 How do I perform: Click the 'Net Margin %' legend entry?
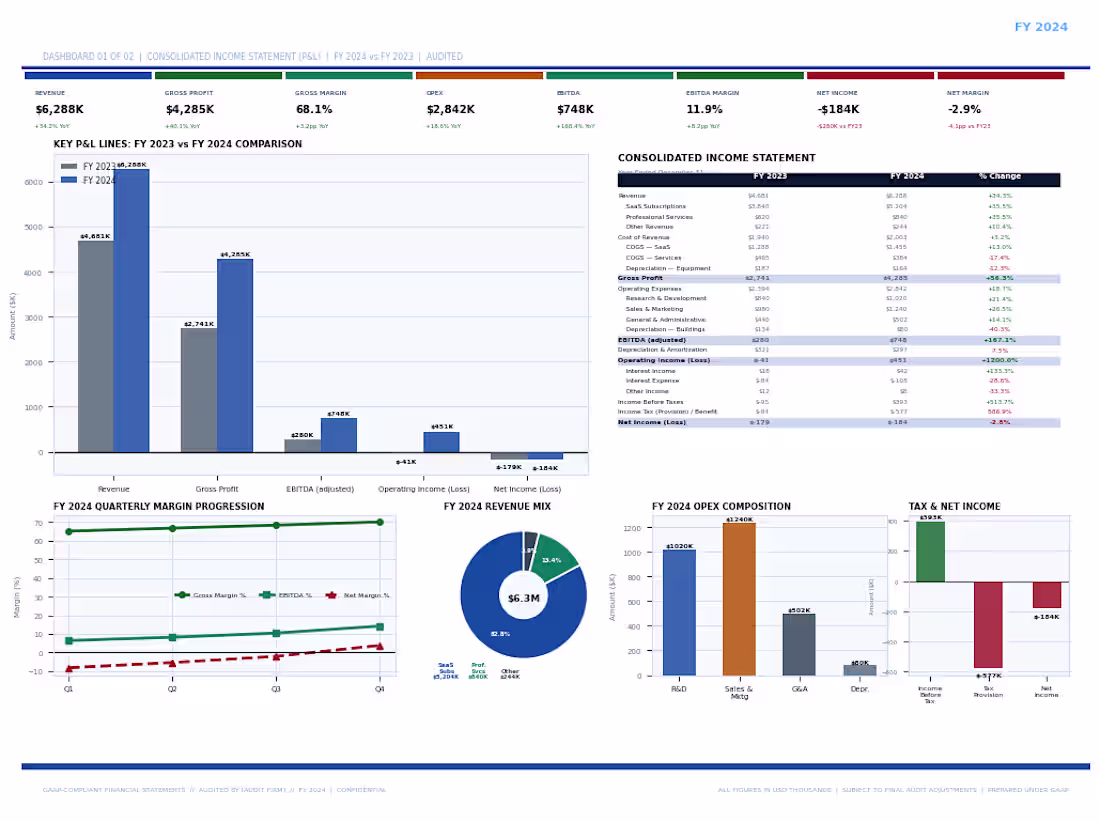(x=357, y=595)
